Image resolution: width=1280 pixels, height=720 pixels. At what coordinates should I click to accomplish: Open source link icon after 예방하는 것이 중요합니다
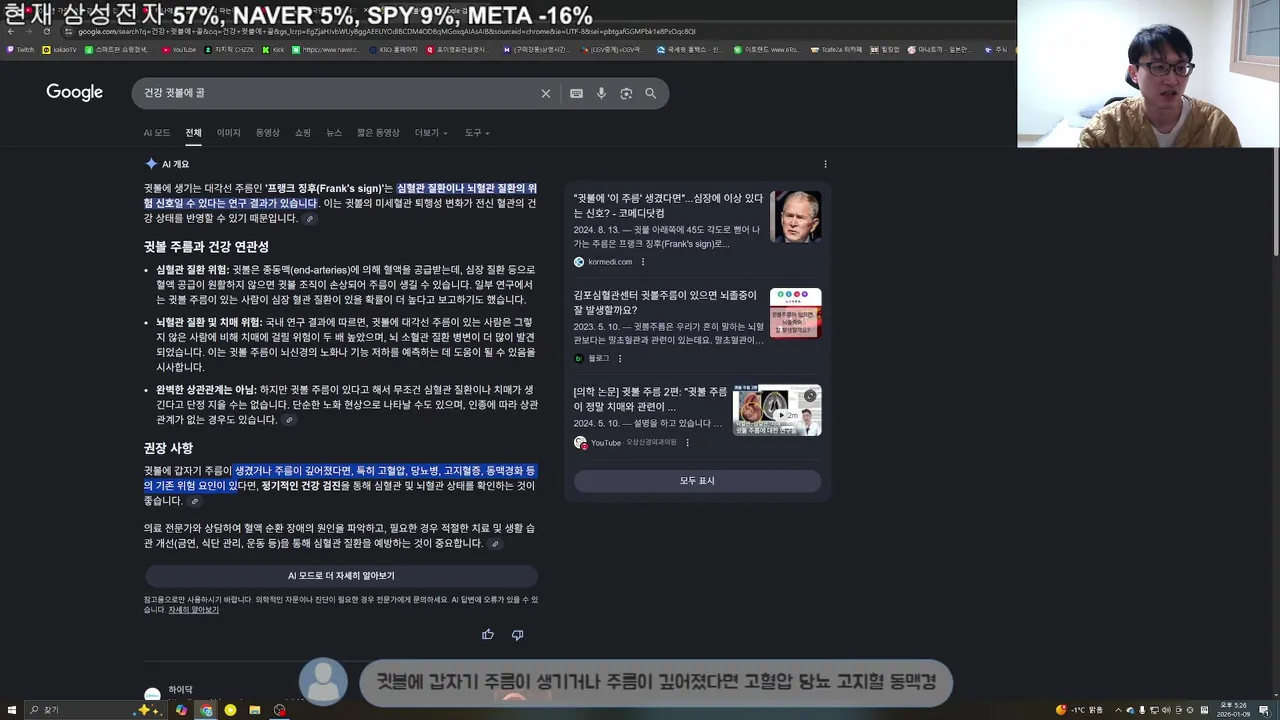pyautogui.click(x=494, y=544)
